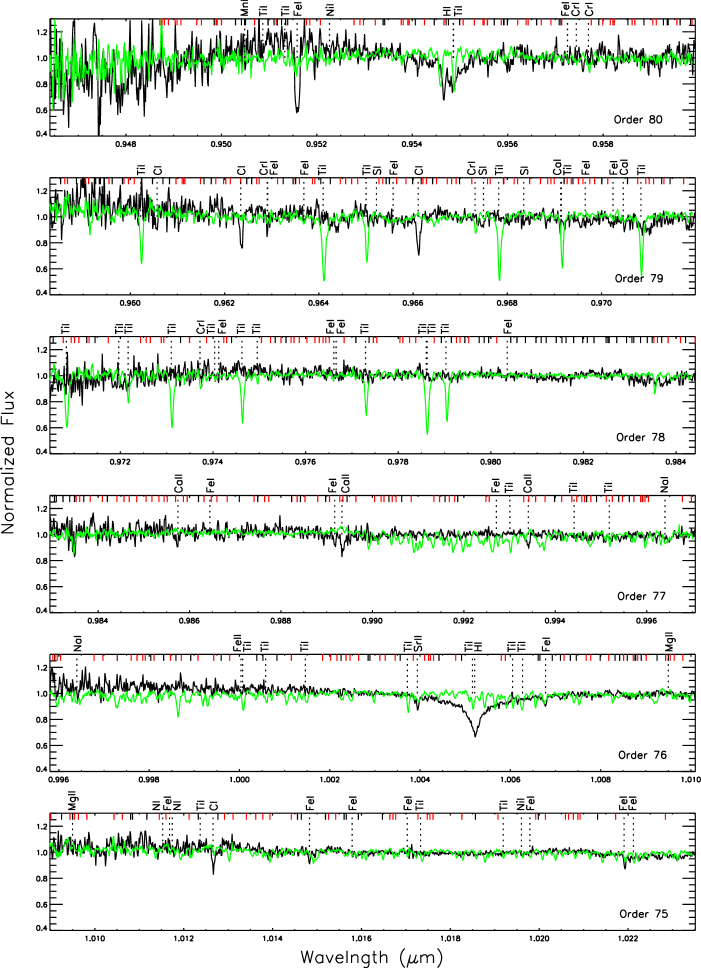Click the 1.020 wavelength tick label
701x968 pixels.
[x=539, y=938]
